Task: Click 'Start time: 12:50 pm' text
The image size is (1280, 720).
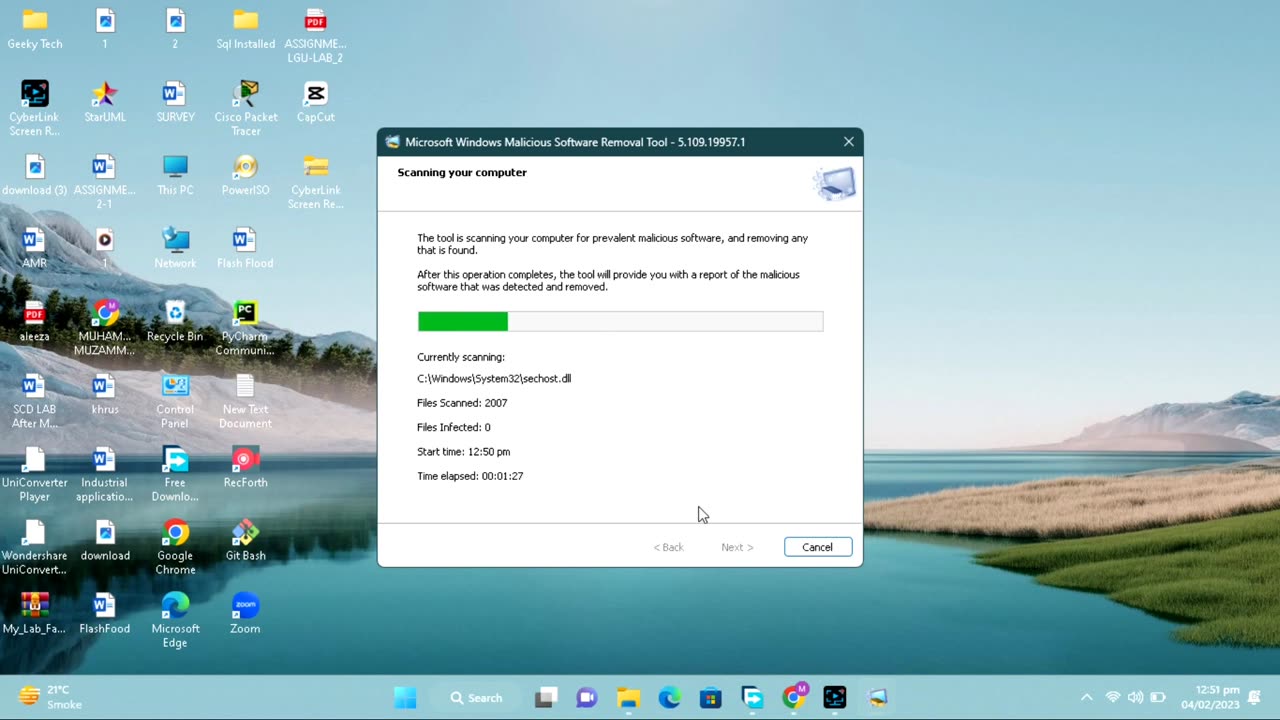Action: (x=463, y=452)
